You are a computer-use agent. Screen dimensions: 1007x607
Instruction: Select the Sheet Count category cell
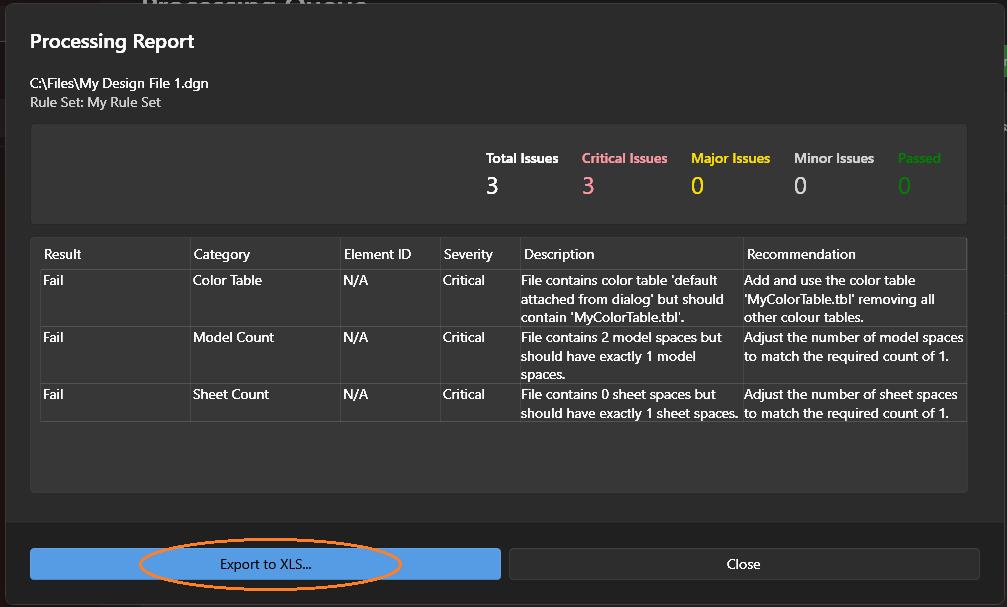231,395
